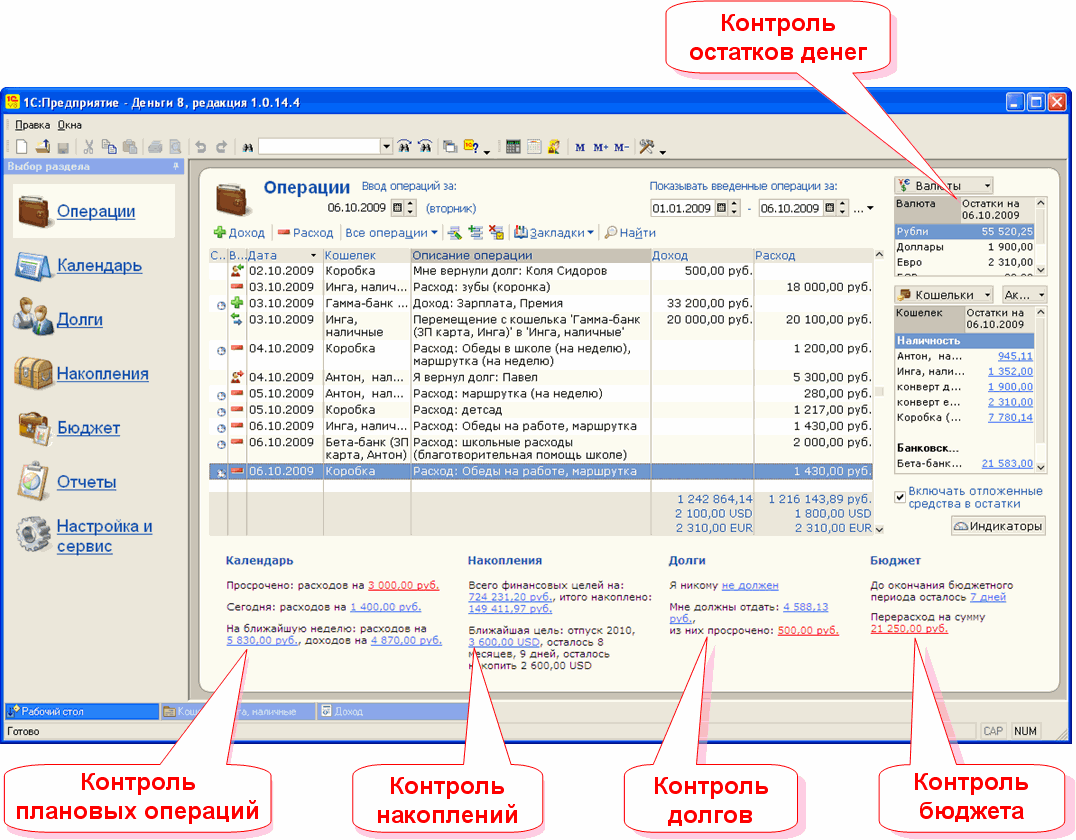Open the Calculator toolbar icon
This screenshot has width=1076, height=840.
[x=513, y=146]
